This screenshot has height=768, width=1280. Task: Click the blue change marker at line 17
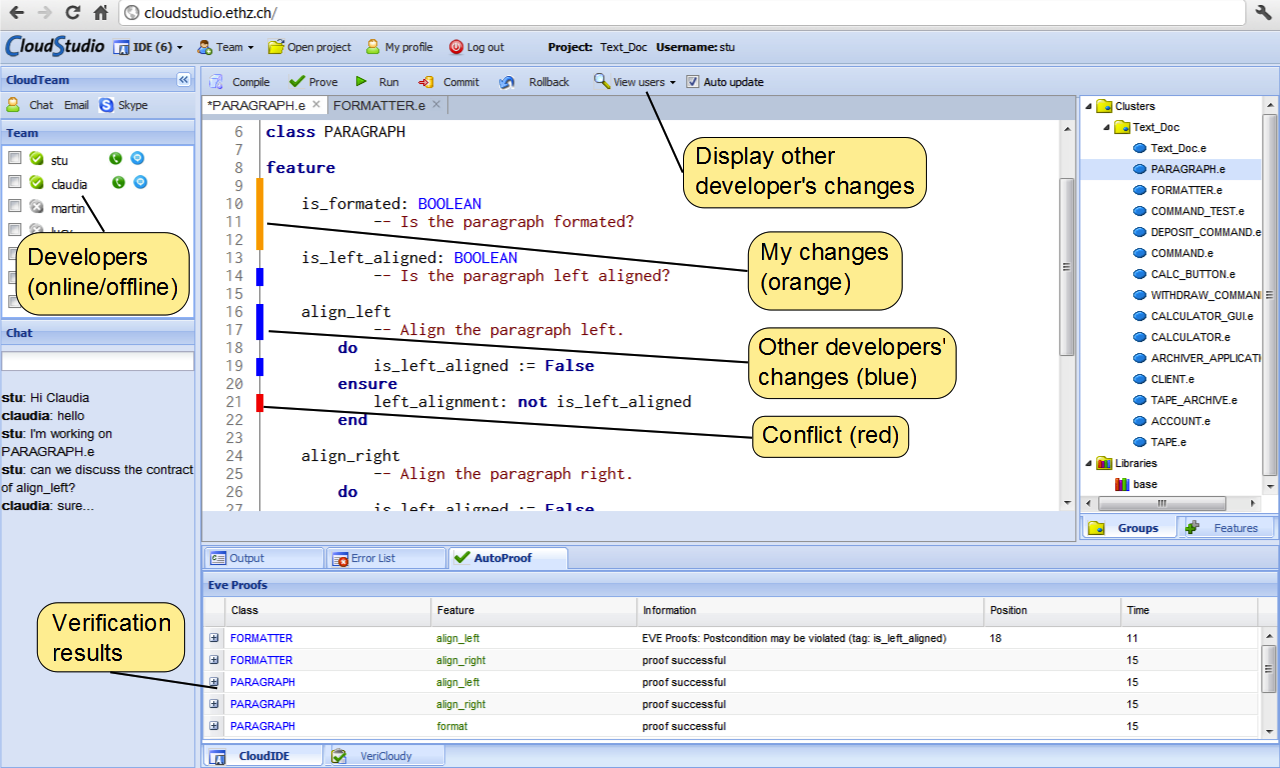260,322
